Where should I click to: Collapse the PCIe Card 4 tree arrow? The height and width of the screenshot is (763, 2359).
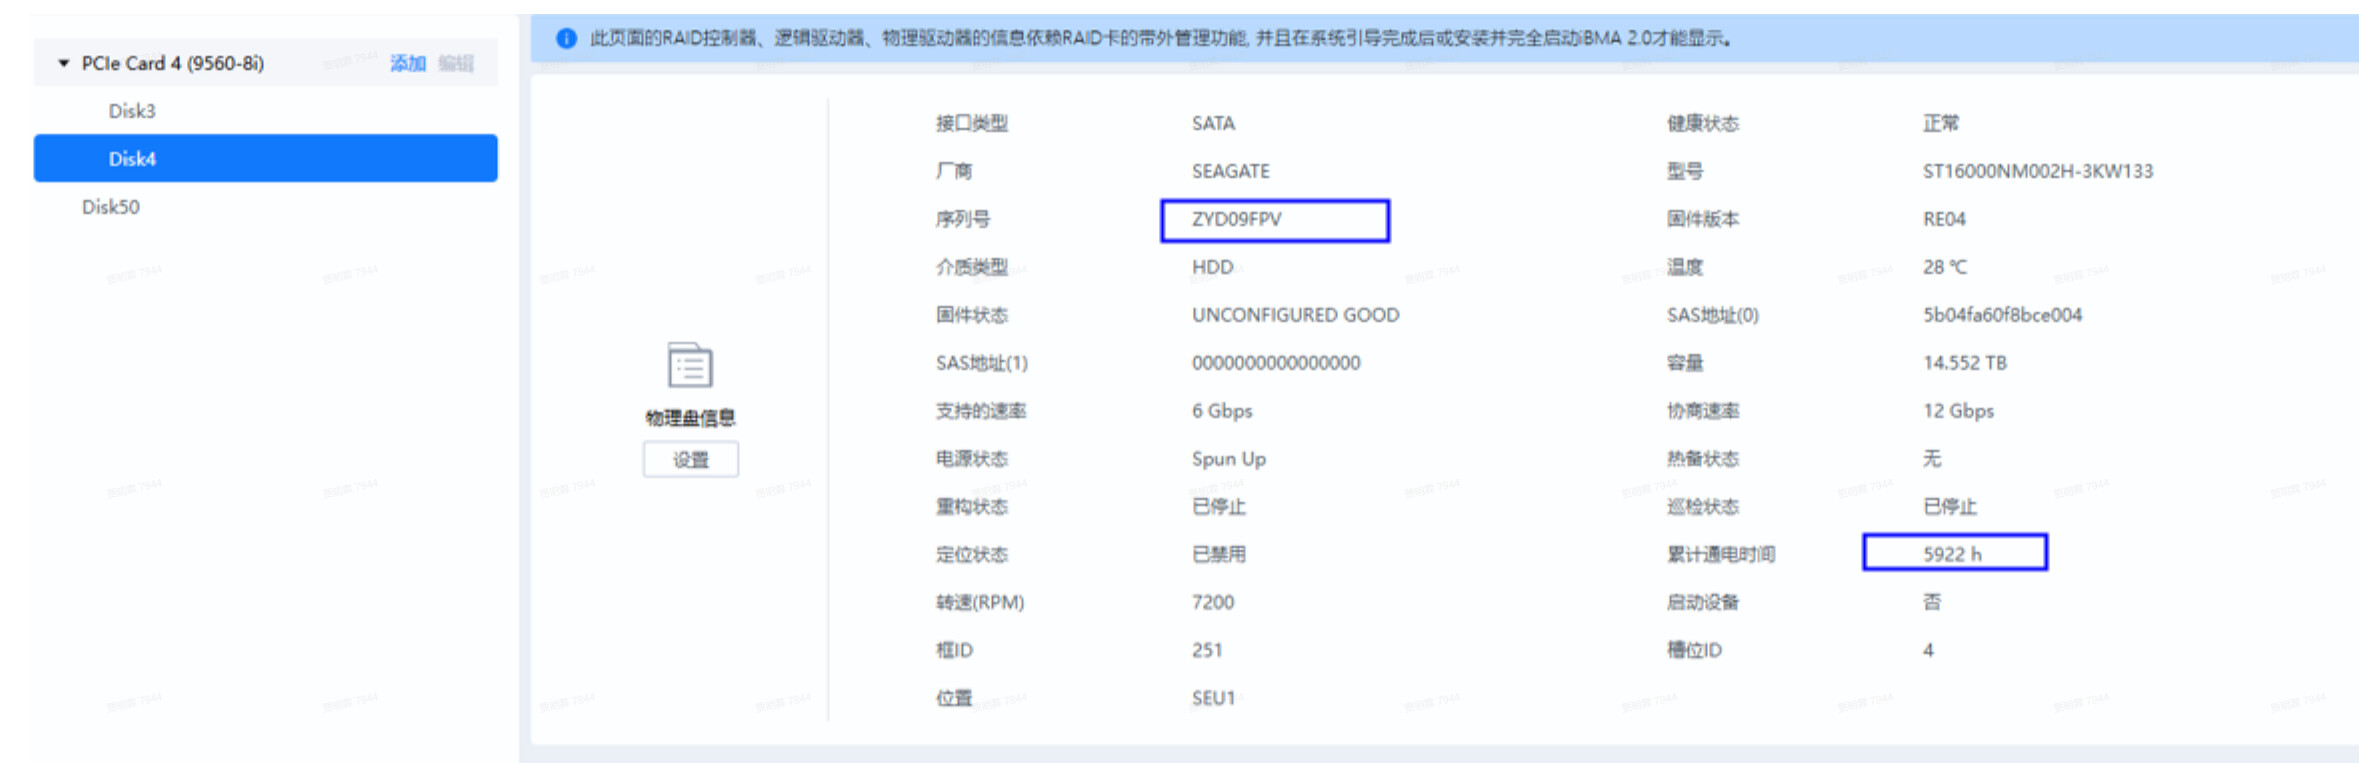[64, 63]
